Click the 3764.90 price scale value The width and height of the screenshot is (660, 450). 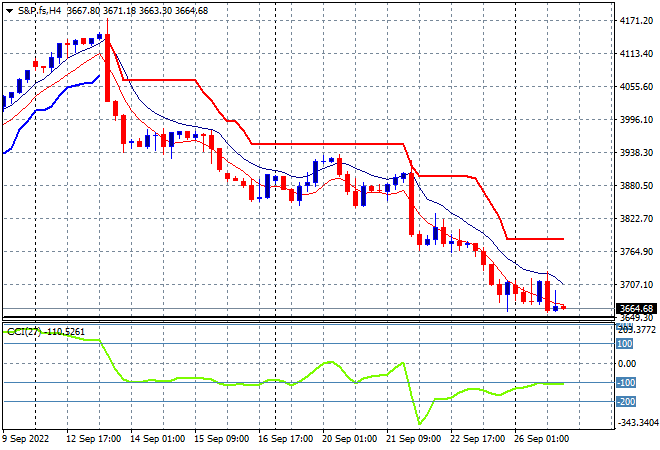(x=636, y=252)
